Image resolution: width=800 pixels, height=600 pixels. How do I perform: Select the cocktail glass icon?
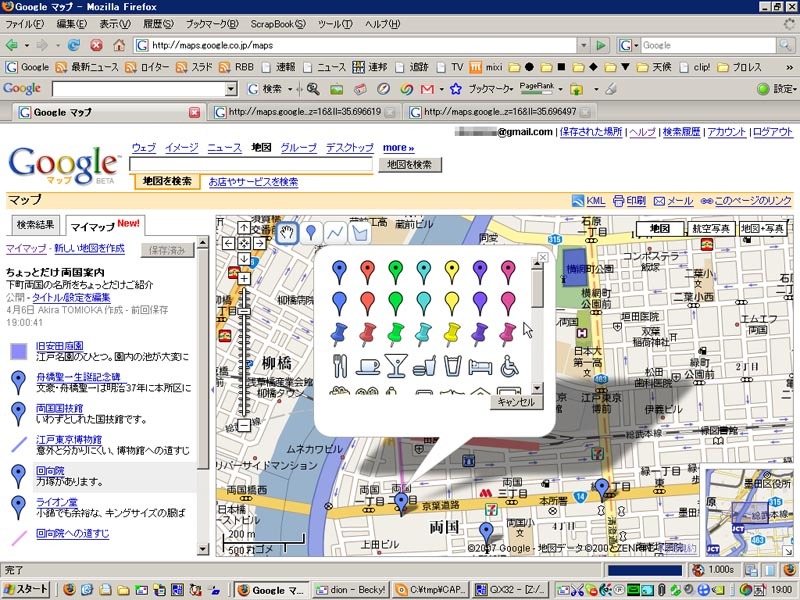click(396, 366)
